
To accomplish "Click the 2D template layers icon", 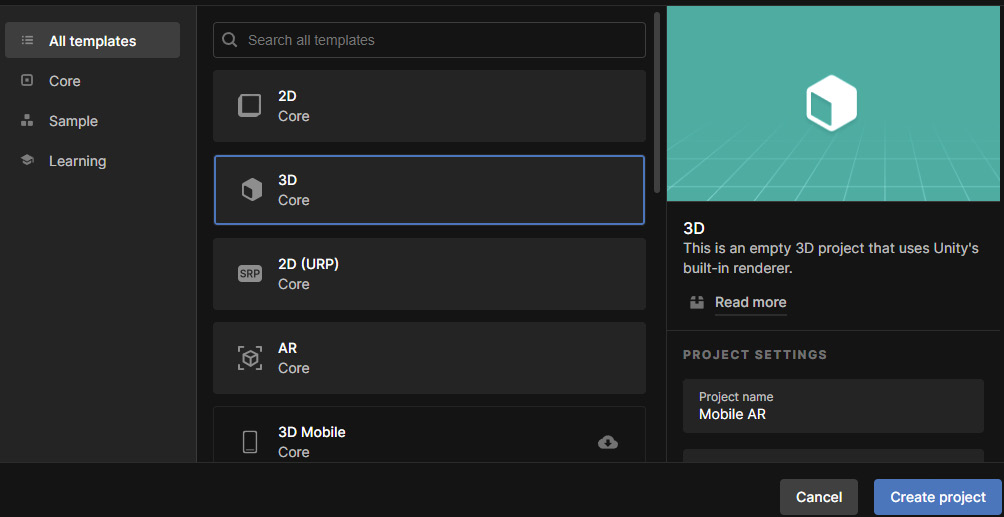I will 250,106.
